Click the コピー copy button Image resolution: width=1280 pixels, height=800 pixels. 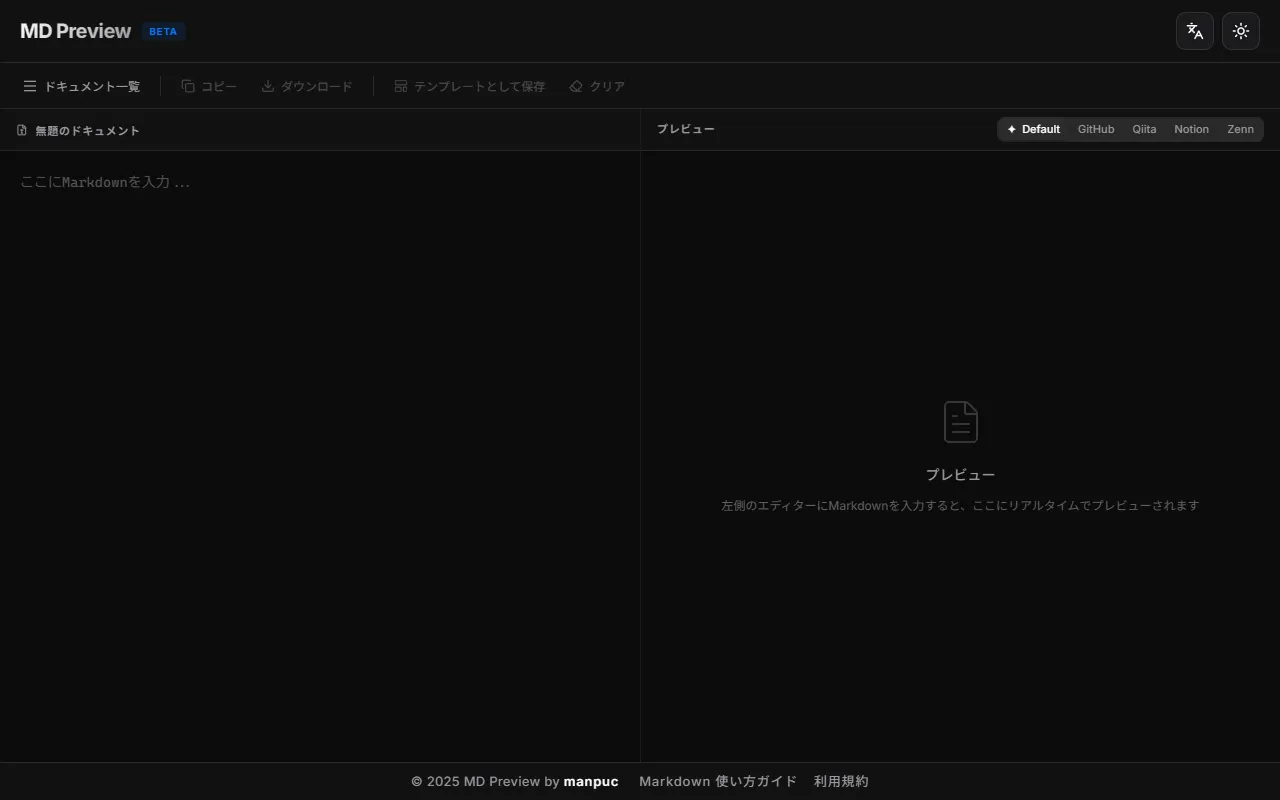209,86
